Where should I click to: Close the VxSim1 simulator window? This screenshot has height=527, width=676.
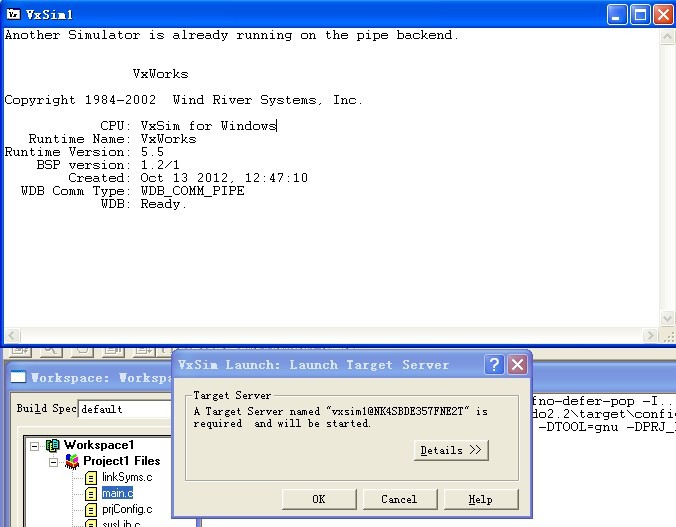pos(663,15)
